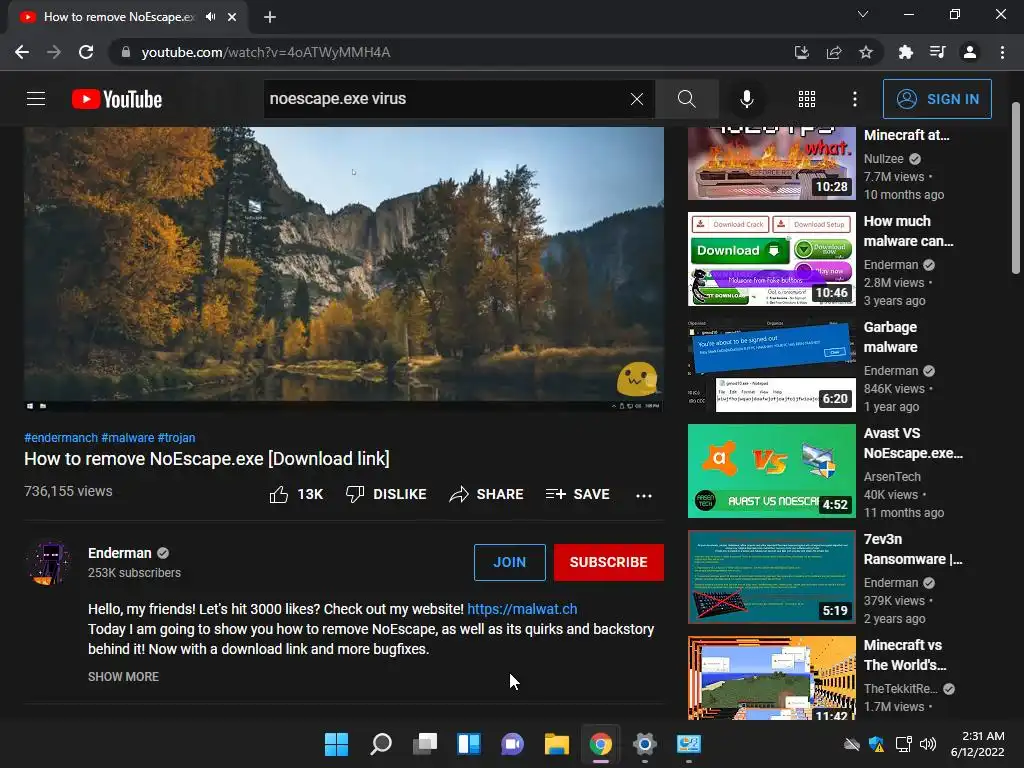Click the JOIN channel button
The width and height of the screenshot is (1024, 768).
coord(509,562)
